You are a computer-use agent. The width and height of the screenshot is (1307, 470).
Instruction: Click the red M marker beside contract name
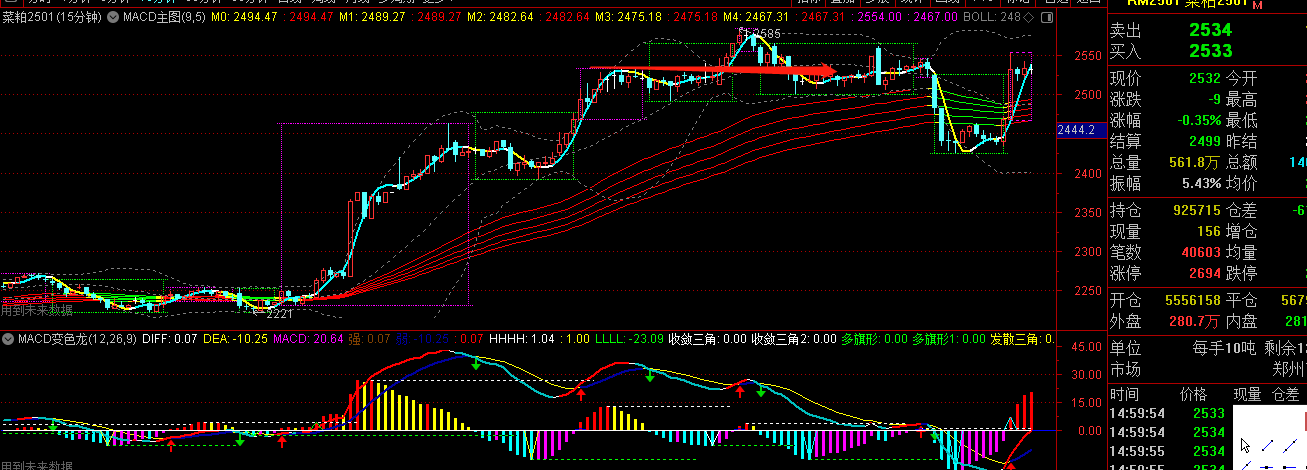tap(1258, 5)
